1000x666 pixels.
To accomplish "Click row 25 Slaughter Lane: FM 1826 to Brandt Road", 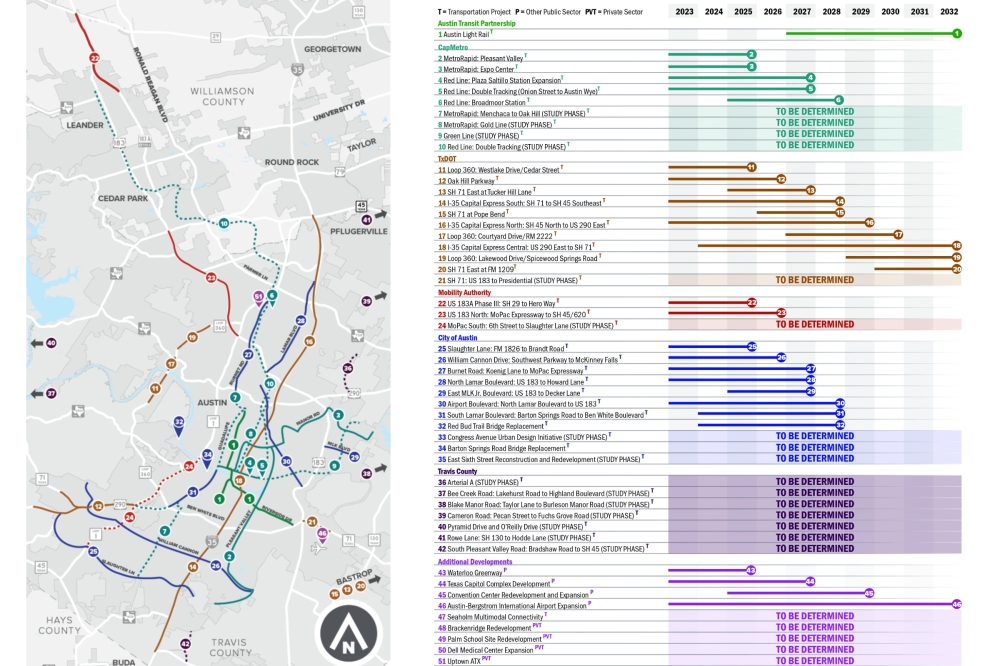I will [699, 349].
